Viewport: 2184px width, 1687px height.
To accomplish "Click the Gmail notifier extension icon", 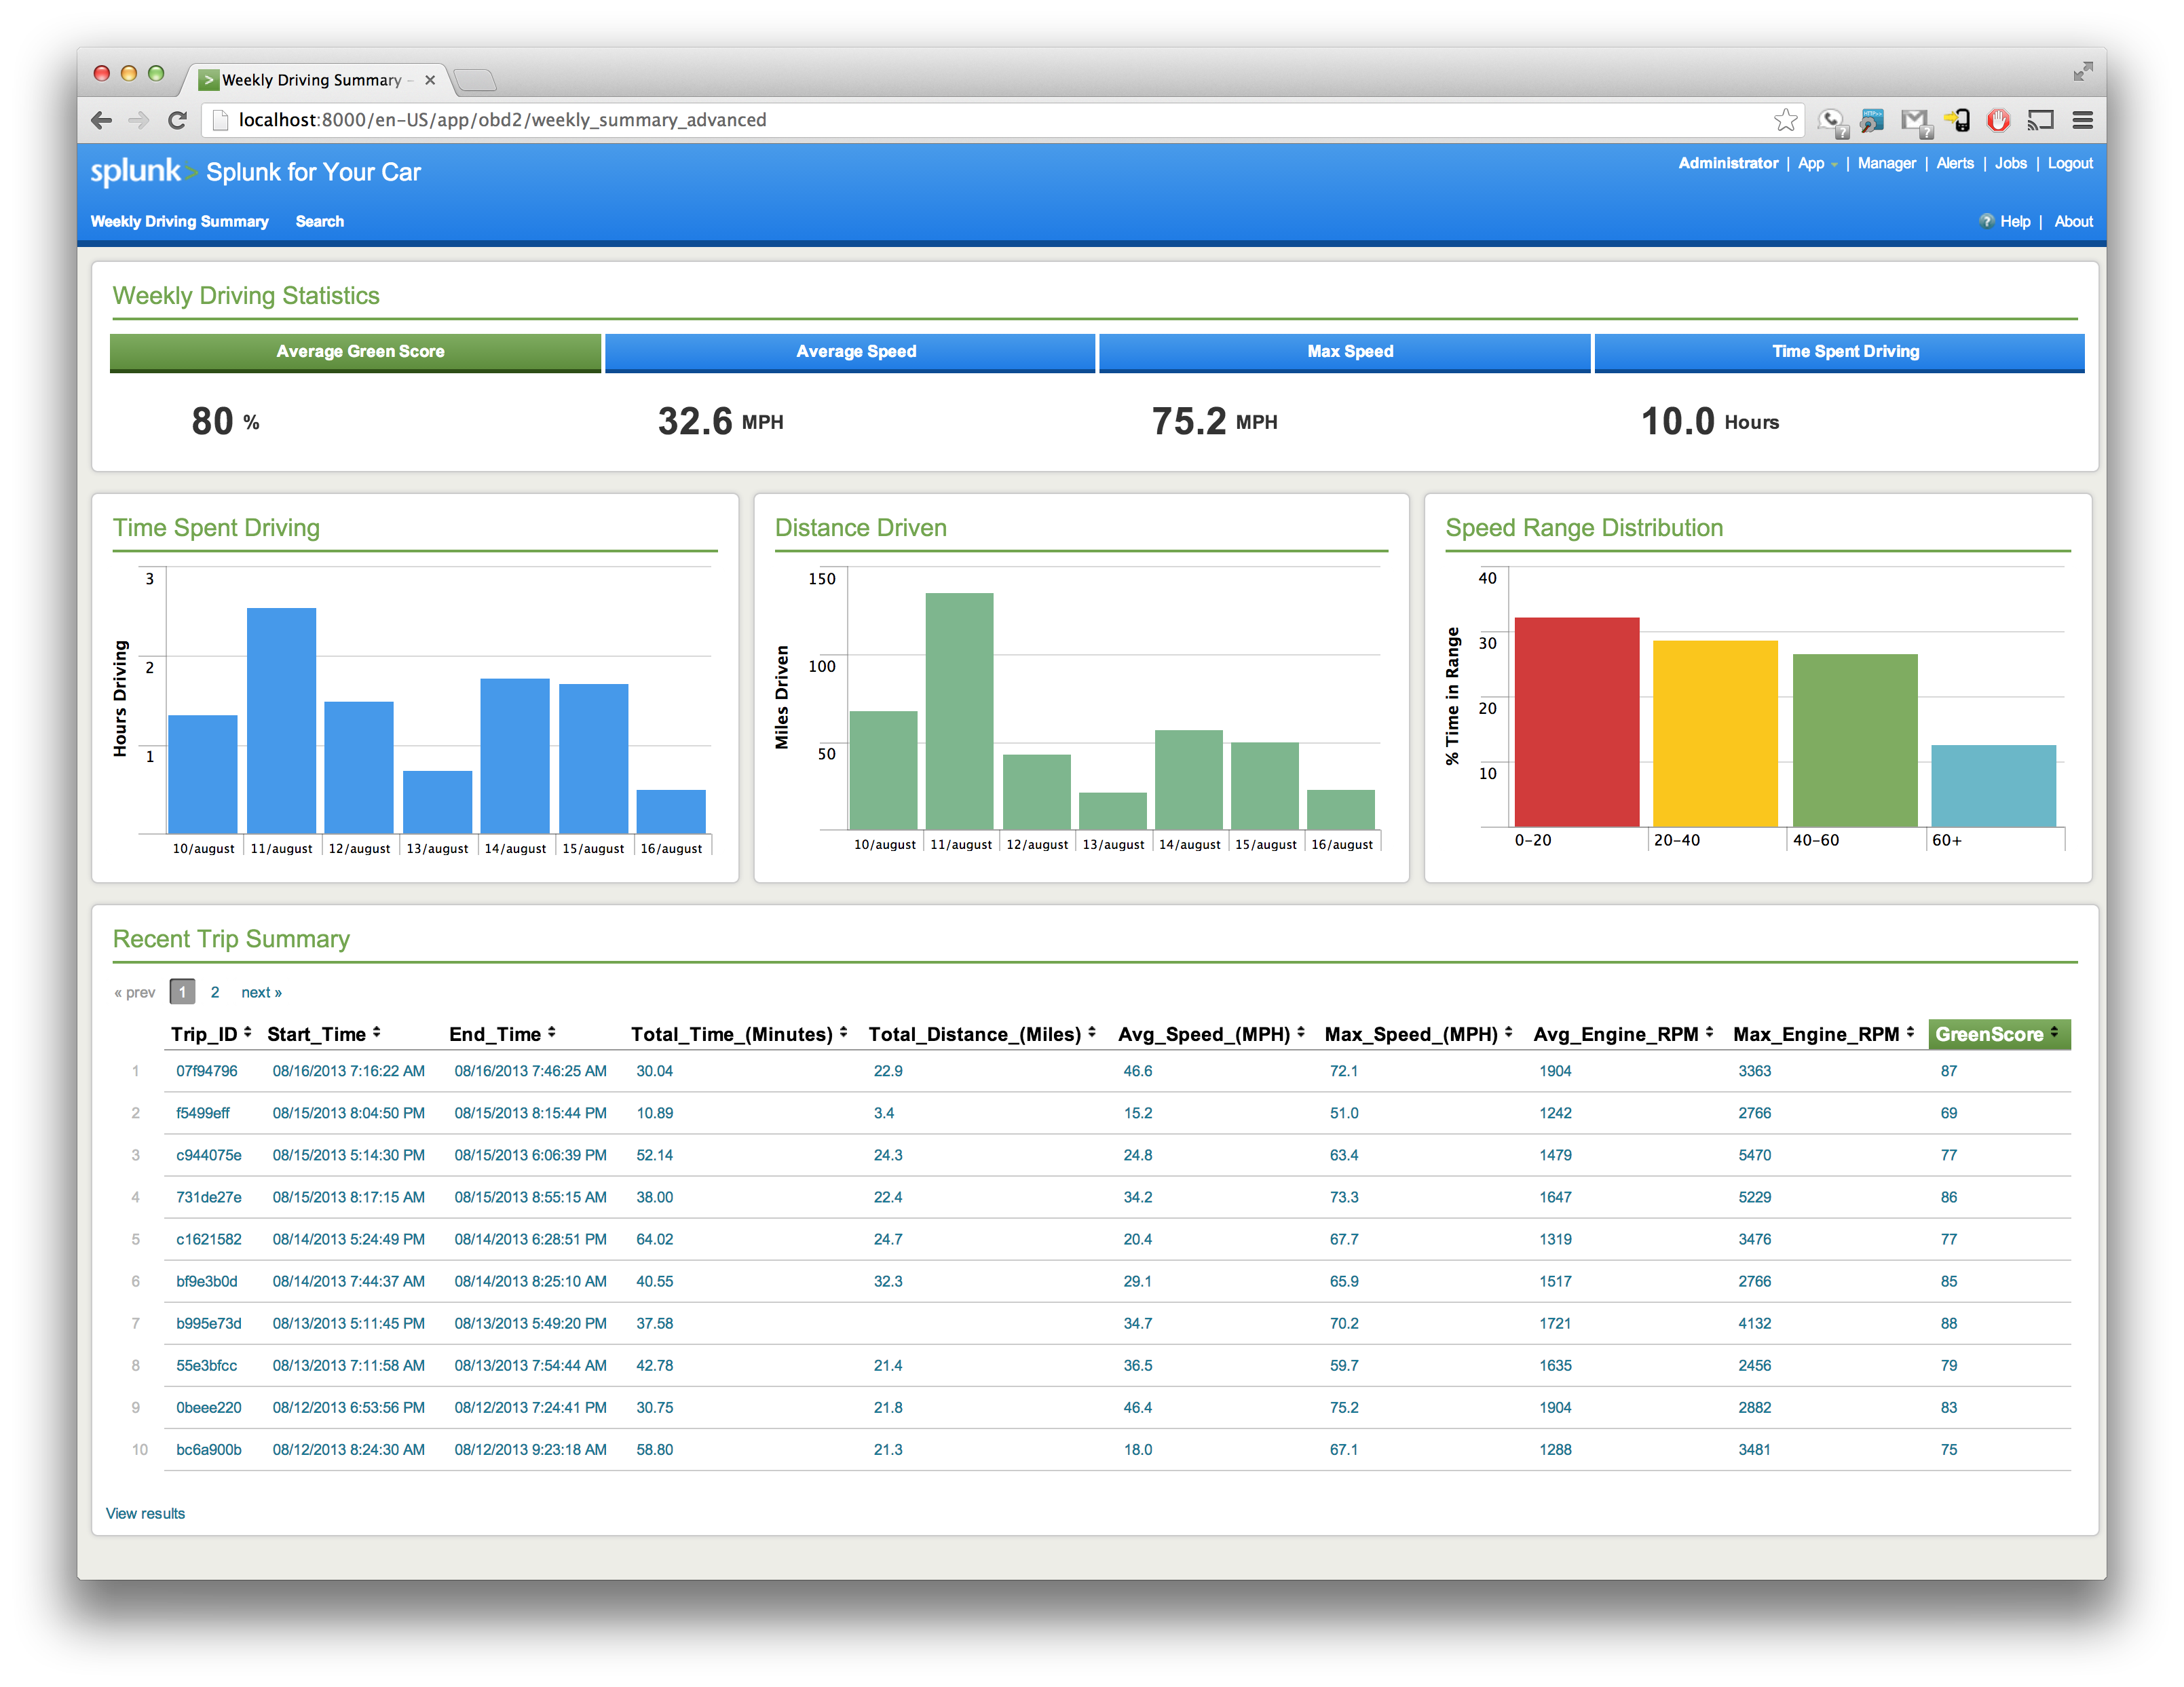I will pyautogui.click(x=1915, y=120).
